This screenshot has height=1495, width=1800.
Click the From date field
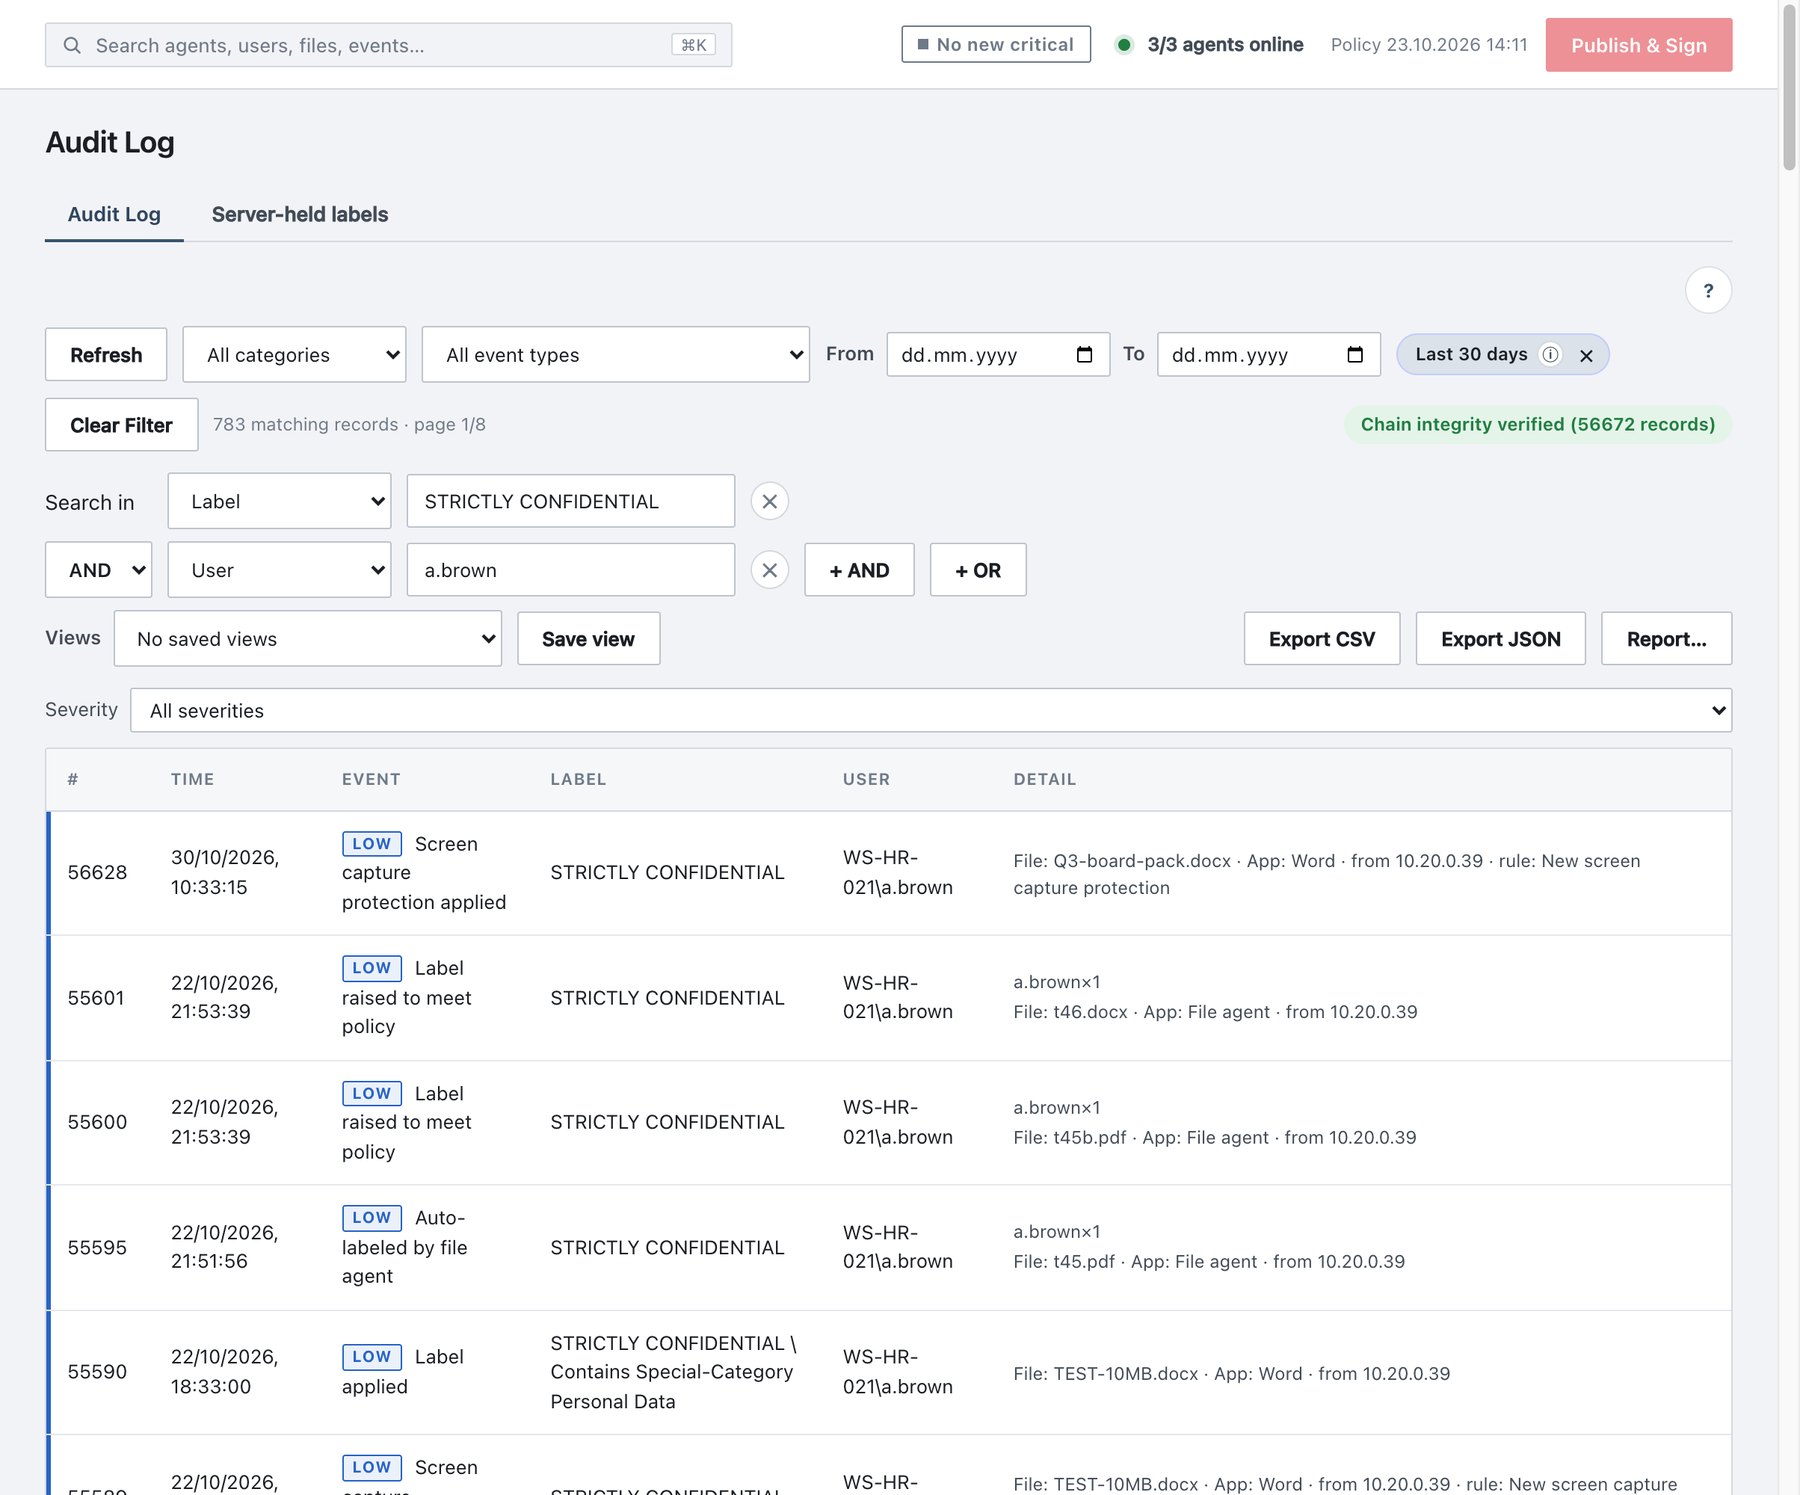998,354
